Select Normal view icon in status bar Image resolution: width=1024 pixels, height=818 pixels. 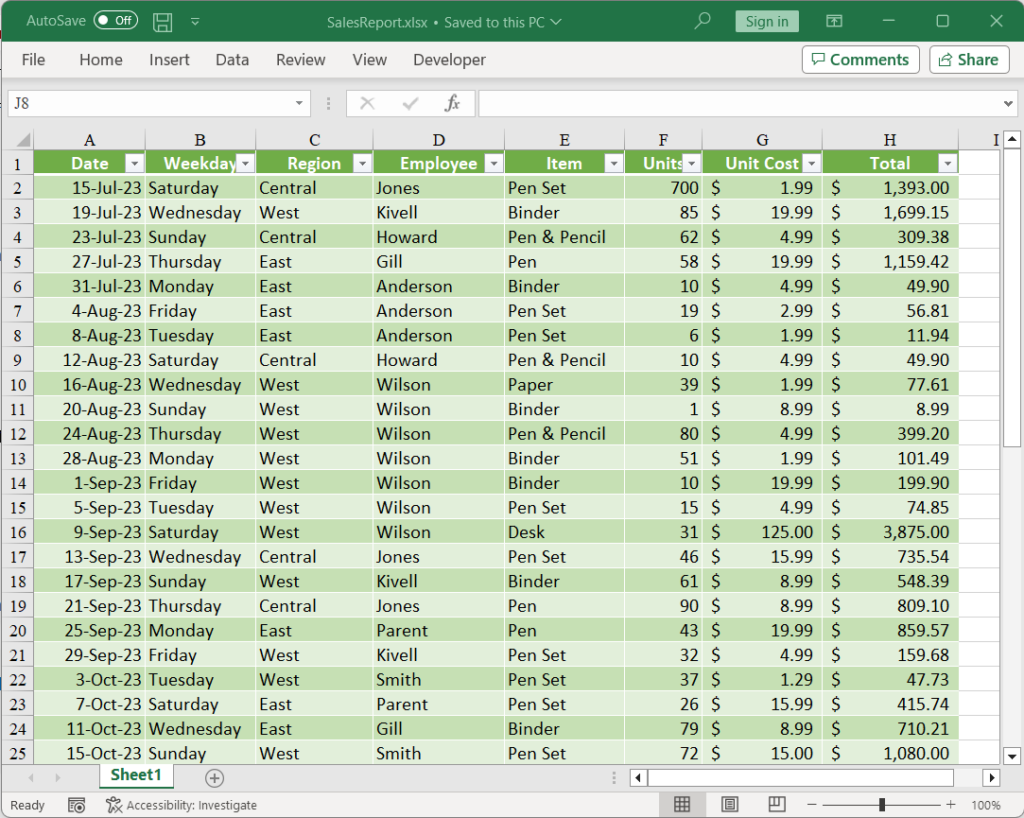click(682, 803)
